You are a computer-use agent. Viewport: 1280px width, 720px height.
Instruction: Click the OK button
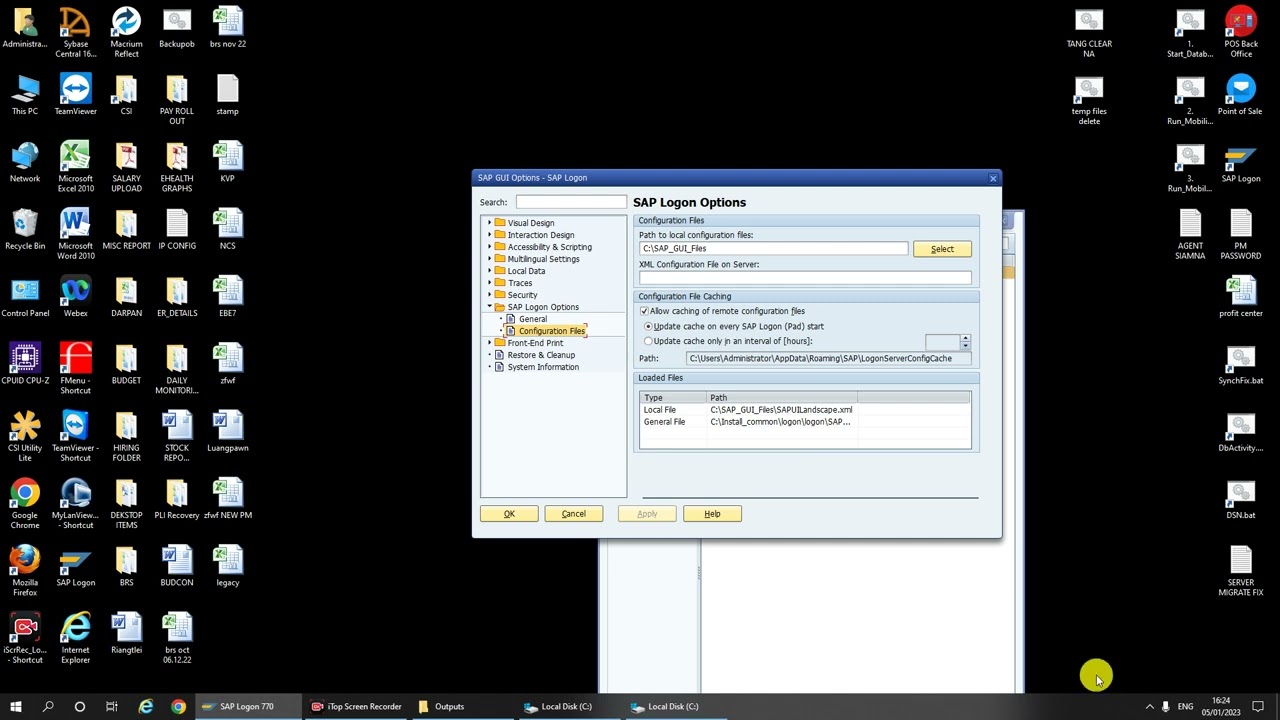[x=509, y=514]
